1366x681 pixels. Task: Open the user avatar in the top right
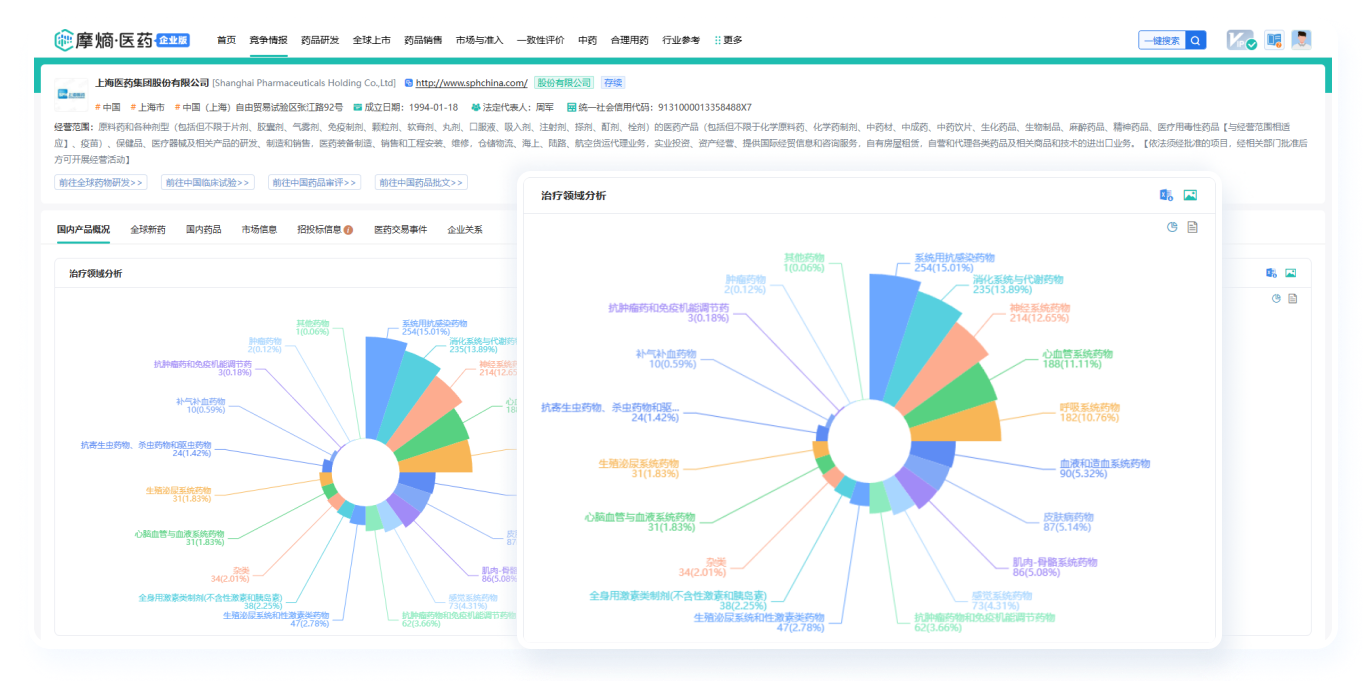[1301, 40]
